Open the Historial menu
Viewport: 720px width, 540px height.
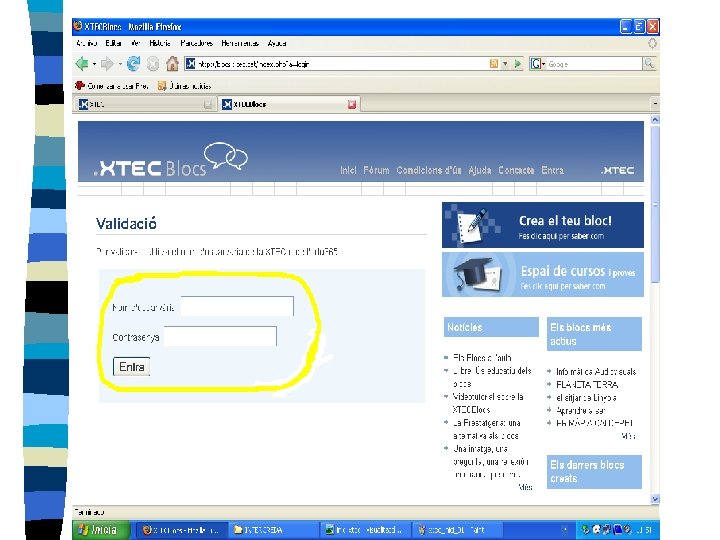pyautogui.click(x=160, y=43)
